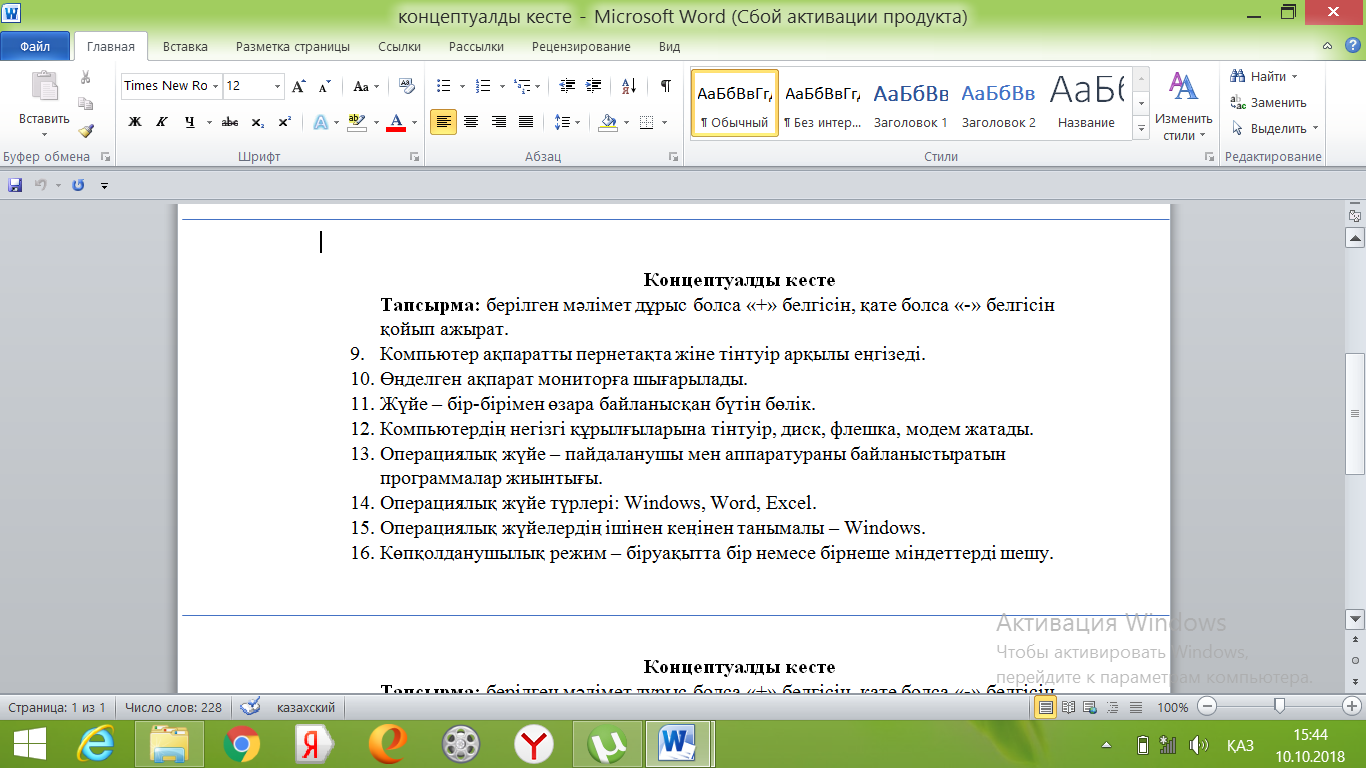Click the spell check icon in status bar
The height and width of the screenshot is (768, 1366).
(251, 707)
